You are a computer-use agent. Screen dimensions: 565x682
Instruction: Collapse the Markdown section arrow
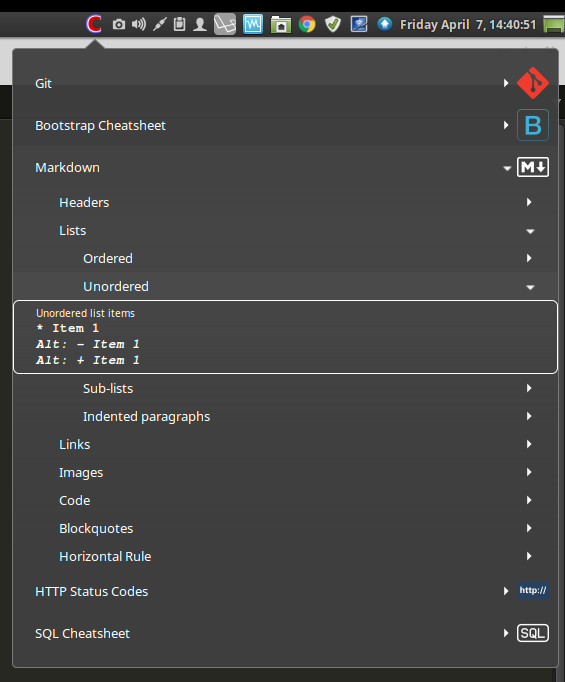pyautogui.click(x=507, y=168)
